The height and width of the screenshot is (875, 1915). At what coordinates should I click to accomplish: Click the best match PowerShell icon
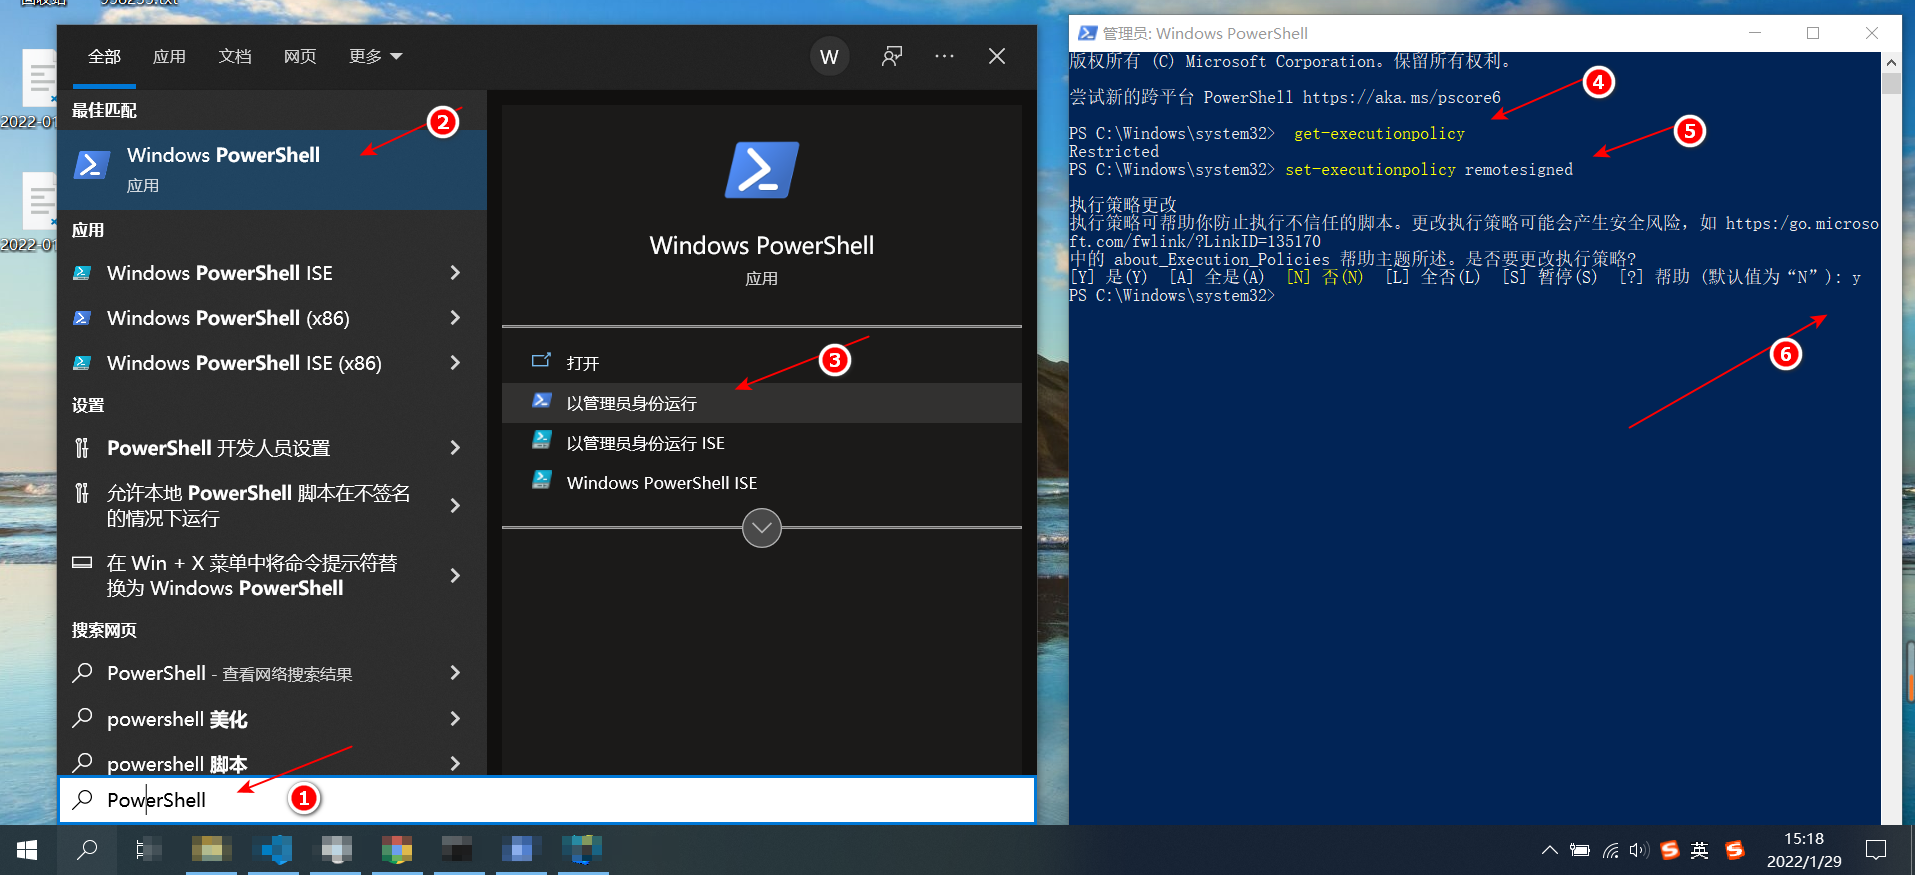pos(91,165)
